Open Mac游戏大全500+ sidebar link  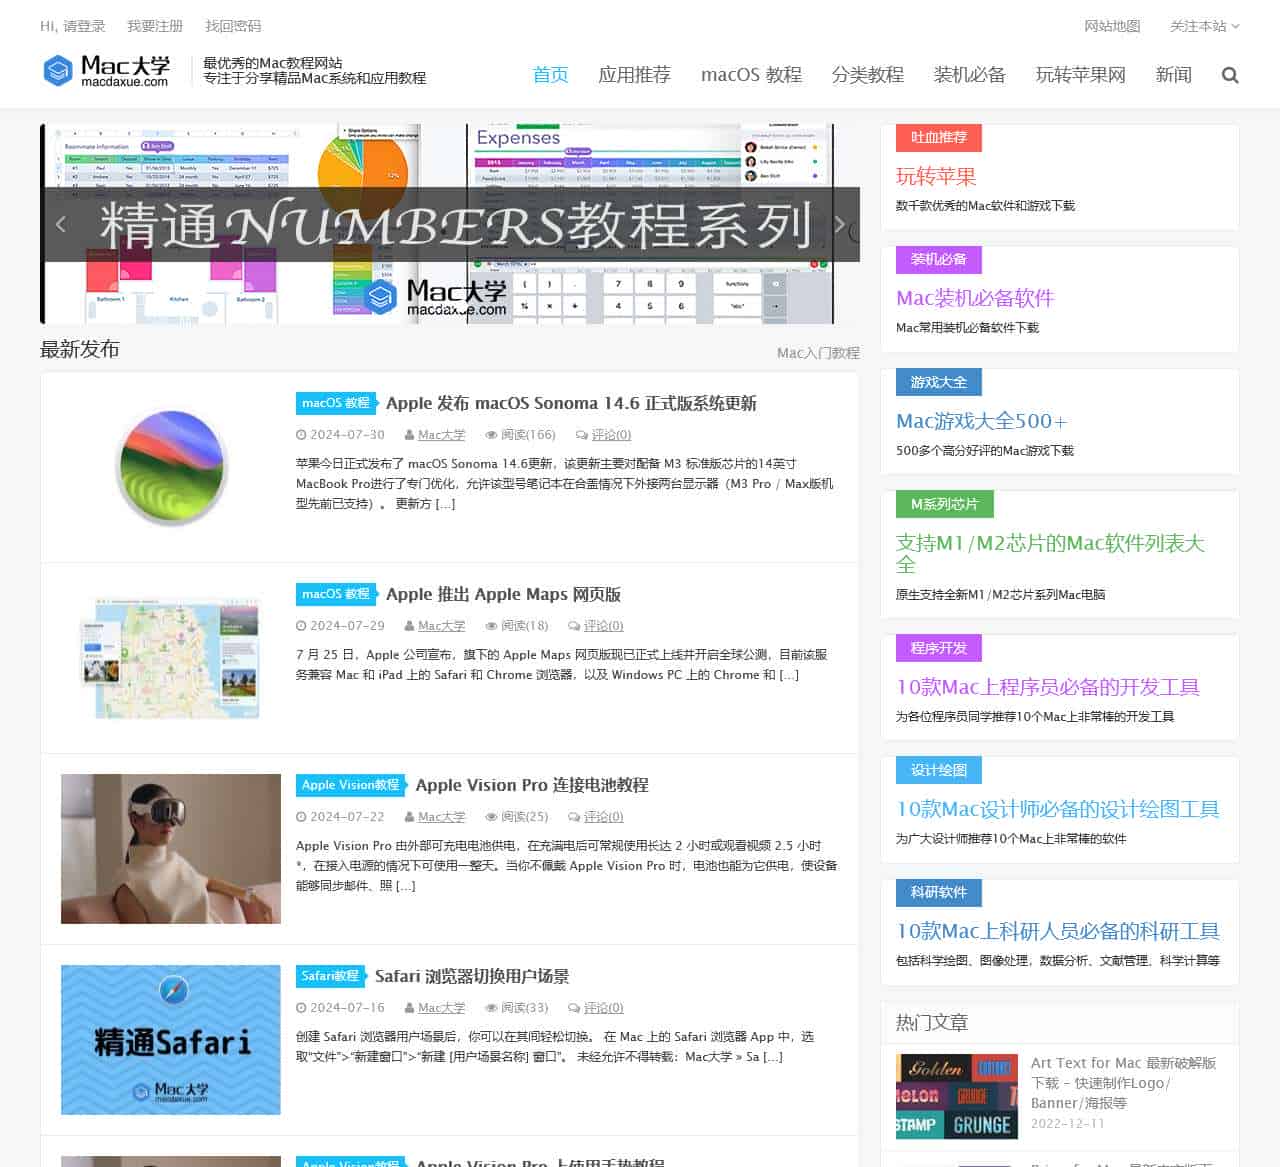coord(981,421)
